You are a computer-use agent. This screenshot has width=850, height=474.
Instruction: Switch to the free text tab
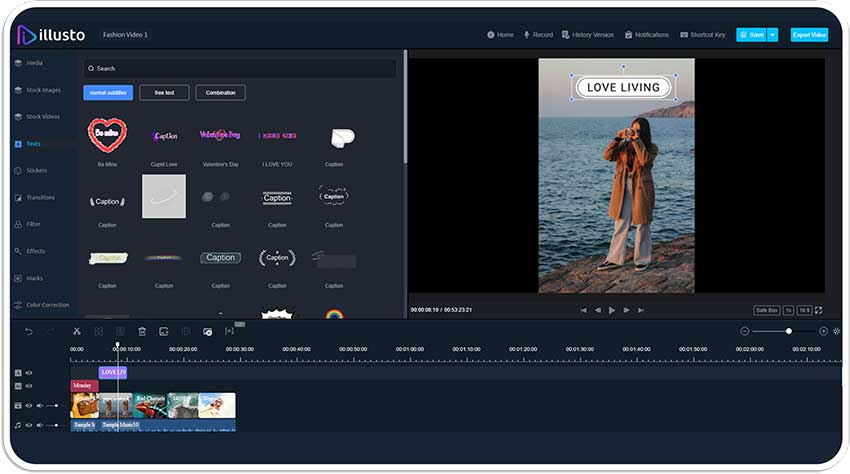tap(164, 93)
